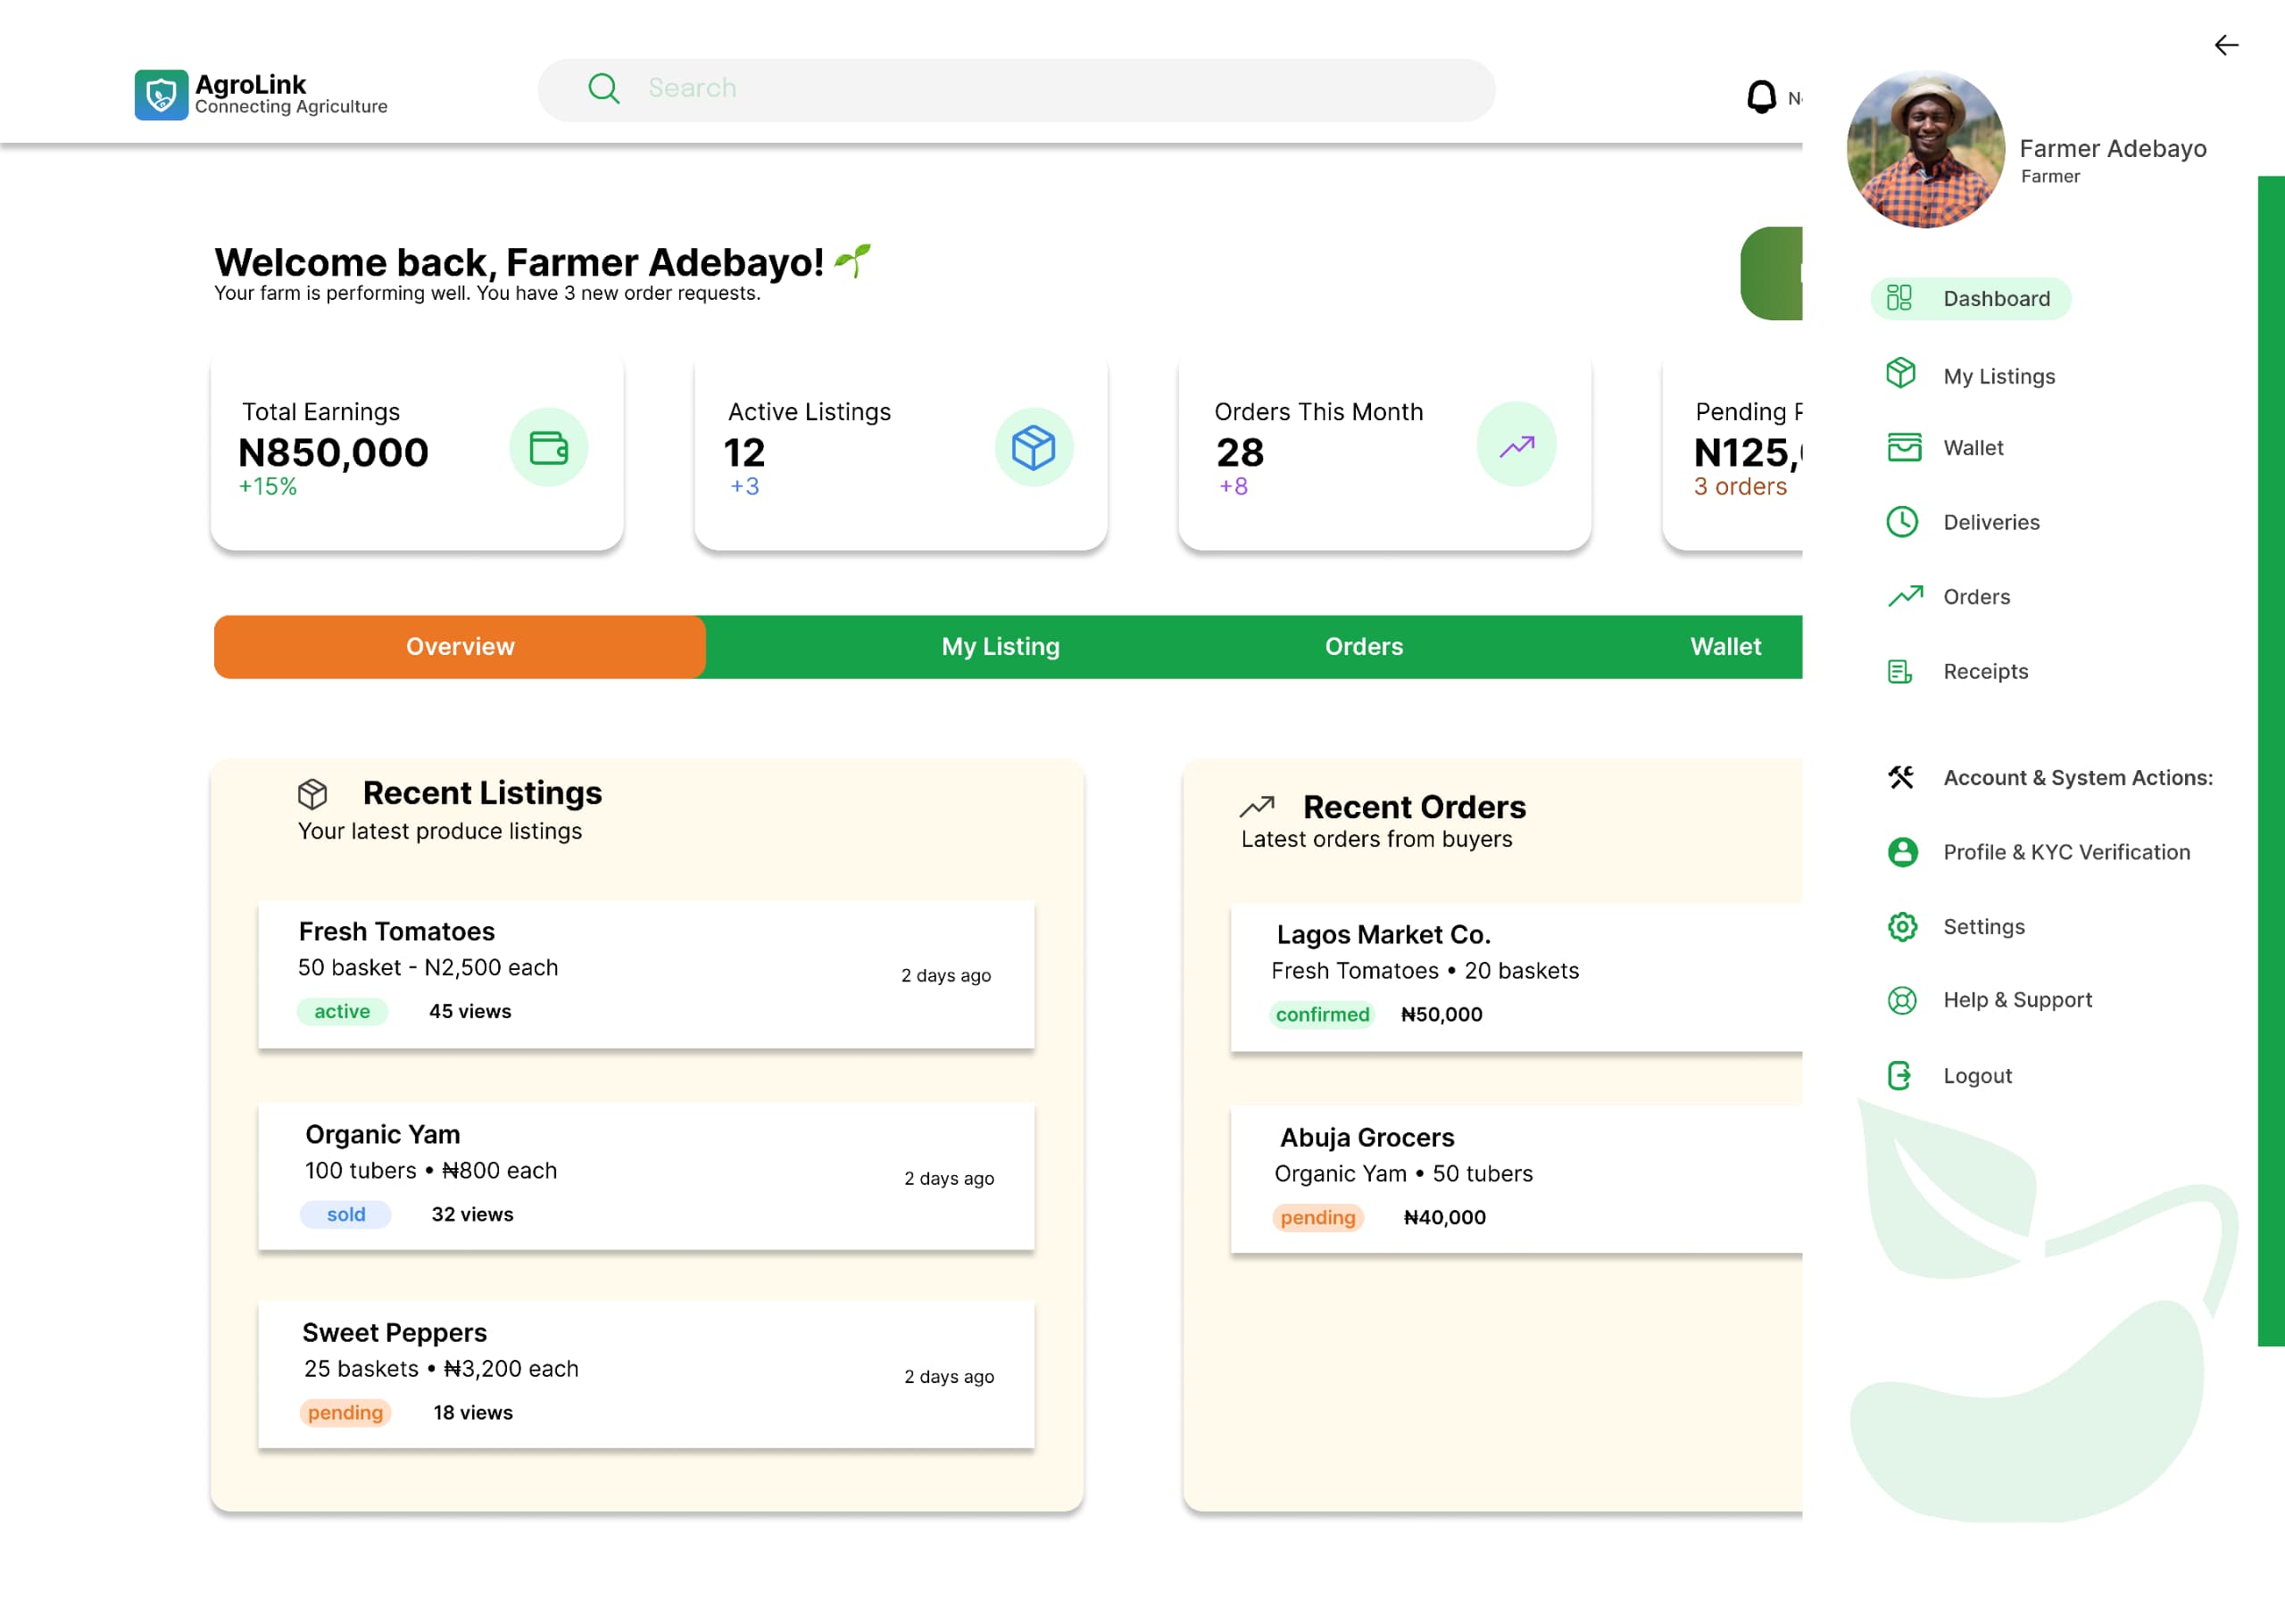Open Receipts from sidebar
The image size is (2285, 1624).
(1984, 671)
